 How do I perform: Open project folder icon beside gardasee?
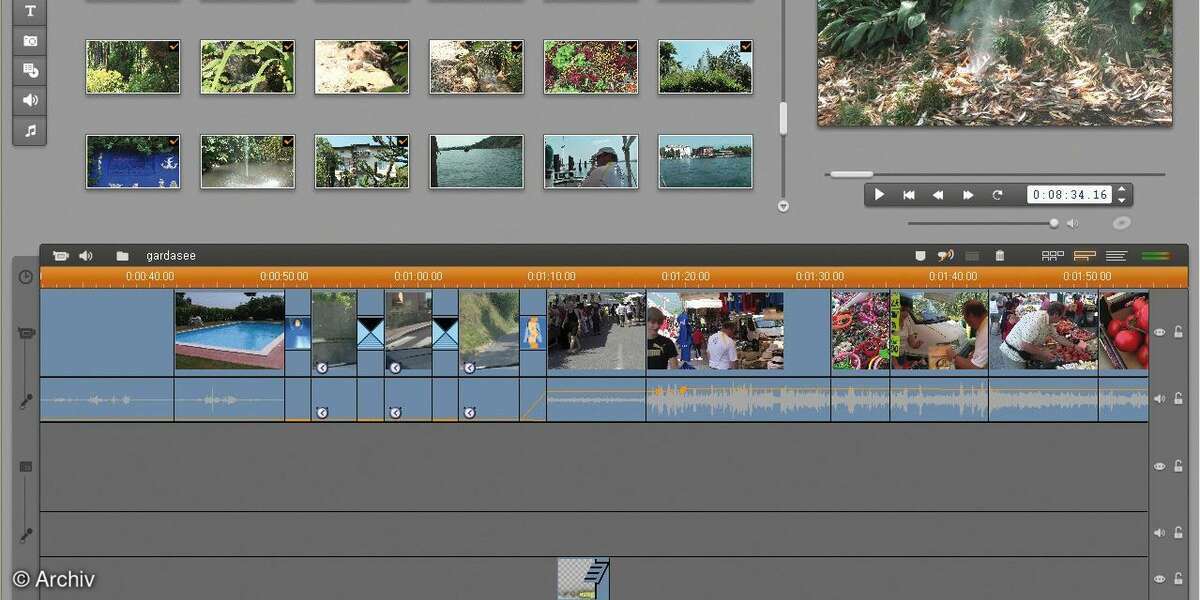(x=122, y=256)
